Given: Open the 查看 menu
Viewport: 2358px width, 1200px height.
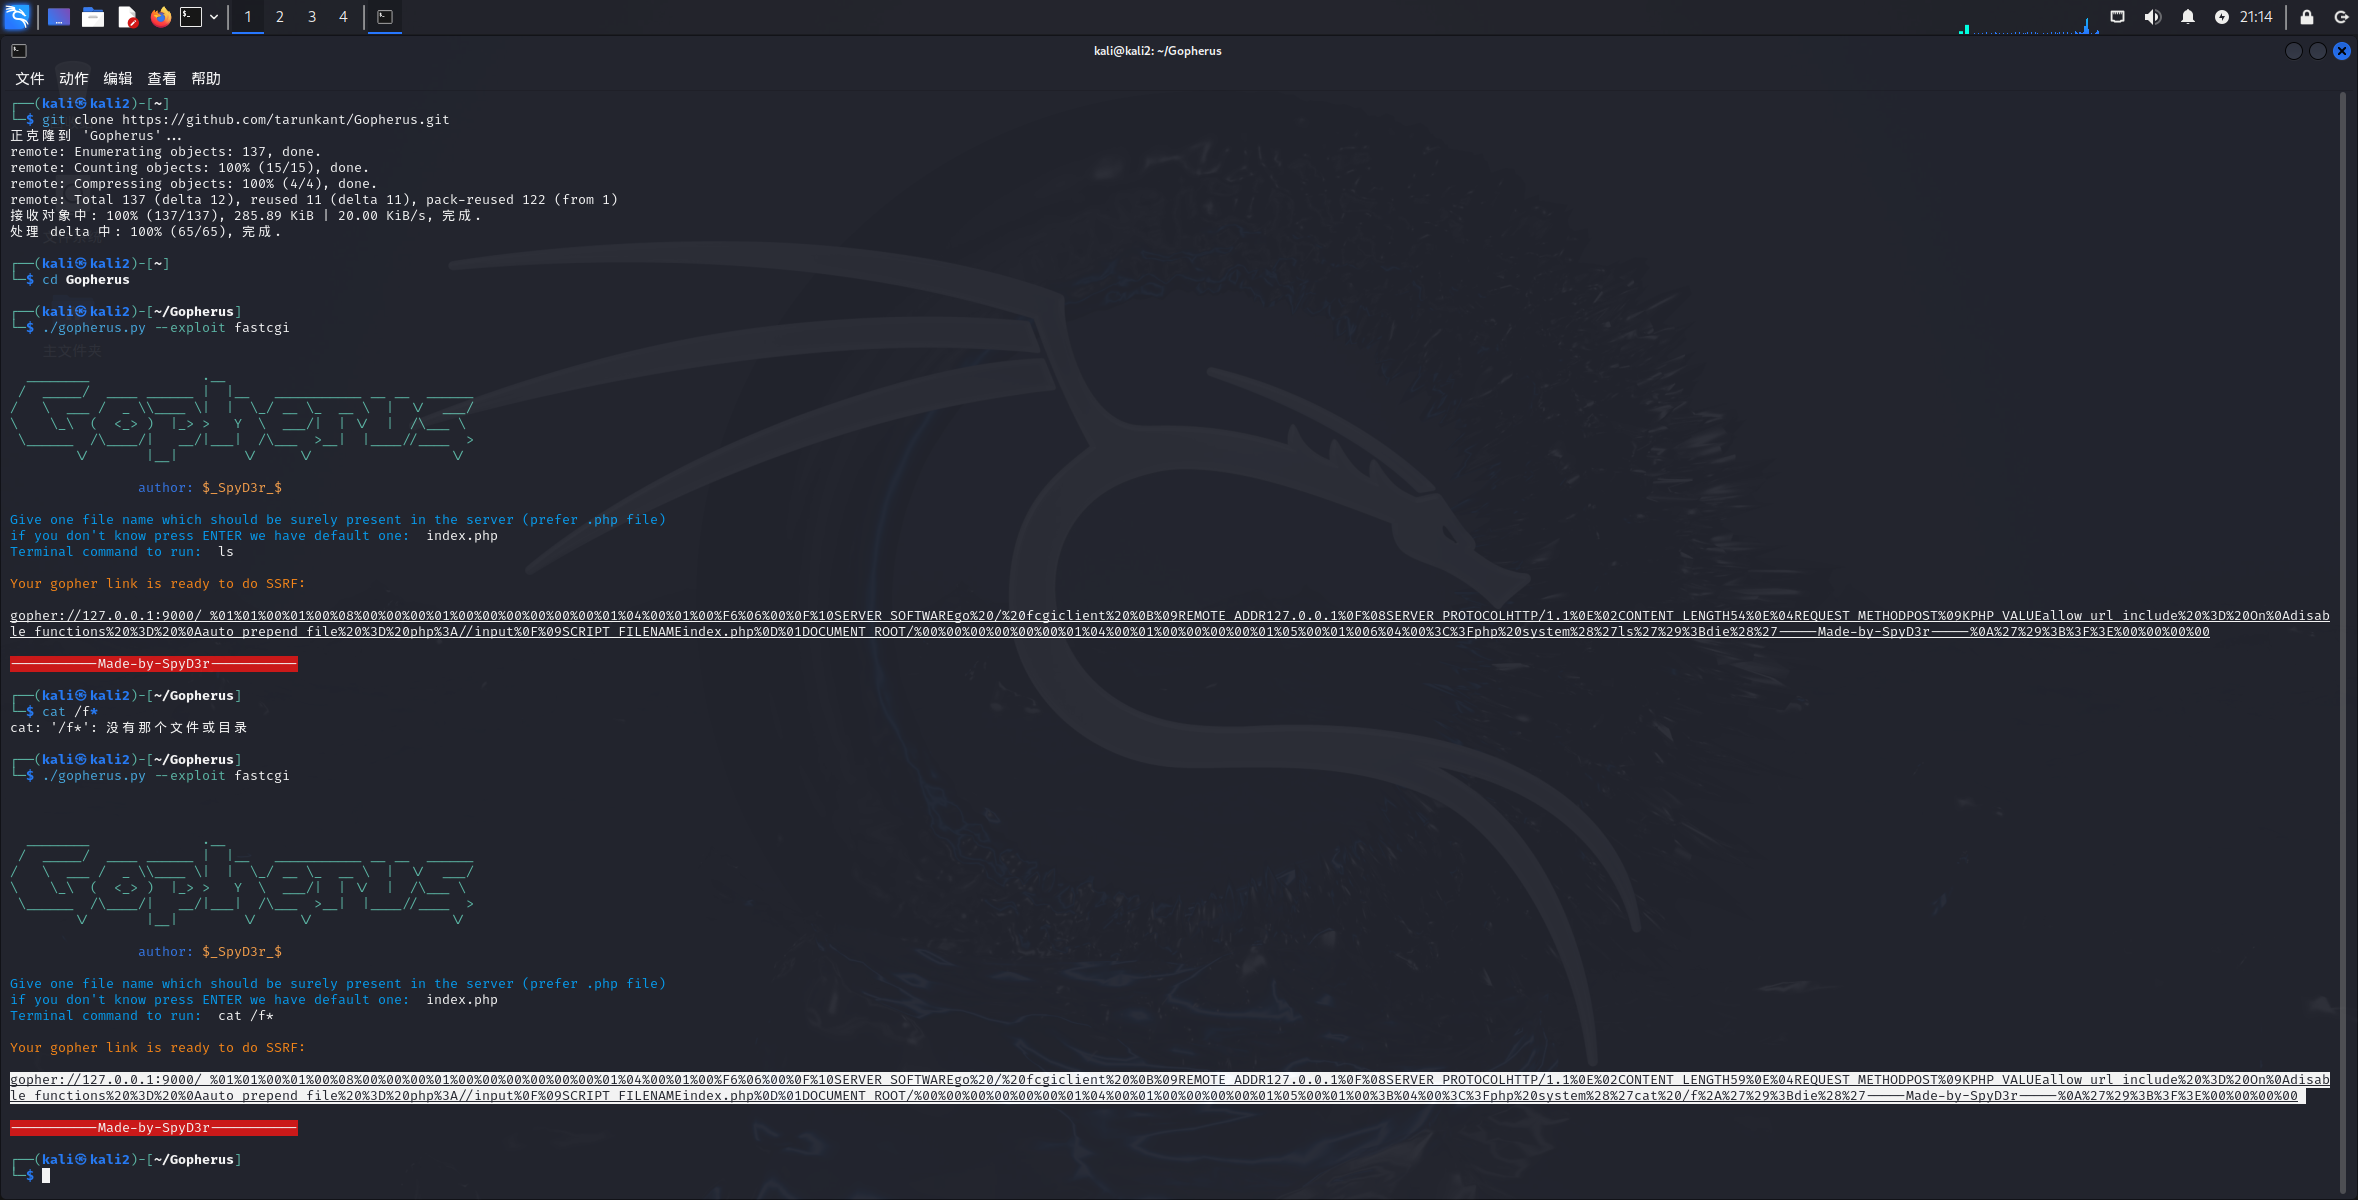Looking at the screenshot, I should (x=161, y=78).
